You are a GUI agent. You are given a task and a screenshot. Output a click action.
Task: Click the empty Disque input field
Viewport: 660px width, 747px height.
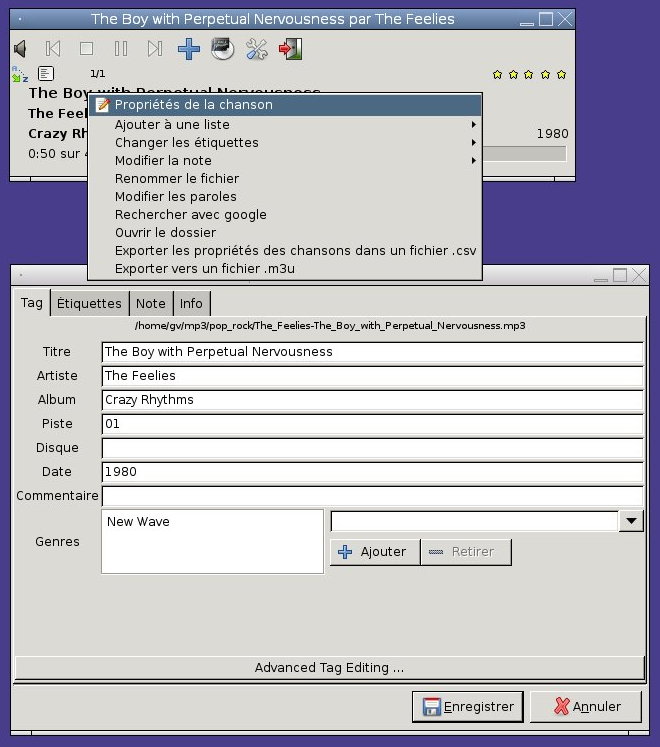pyautogui.click(x=372, y=448)
